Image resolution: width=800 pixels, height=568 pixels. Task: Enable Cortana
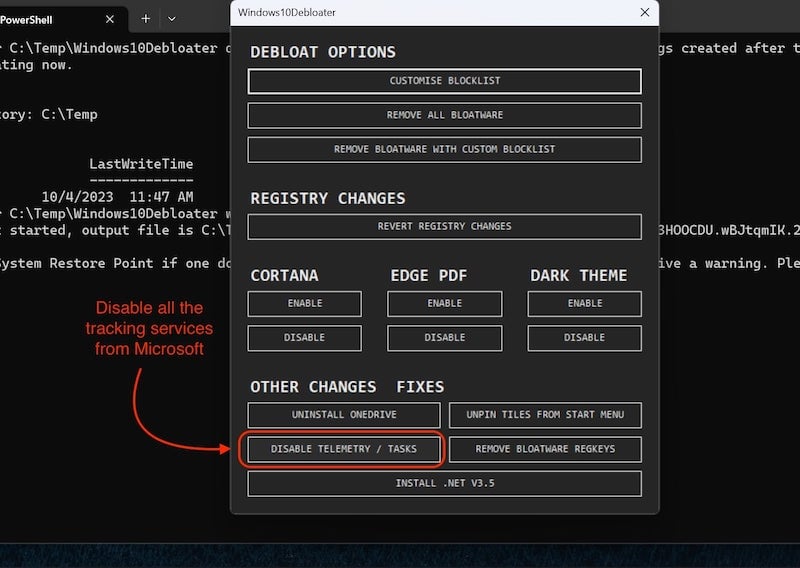pyautogui.click(x=305, y=304)
